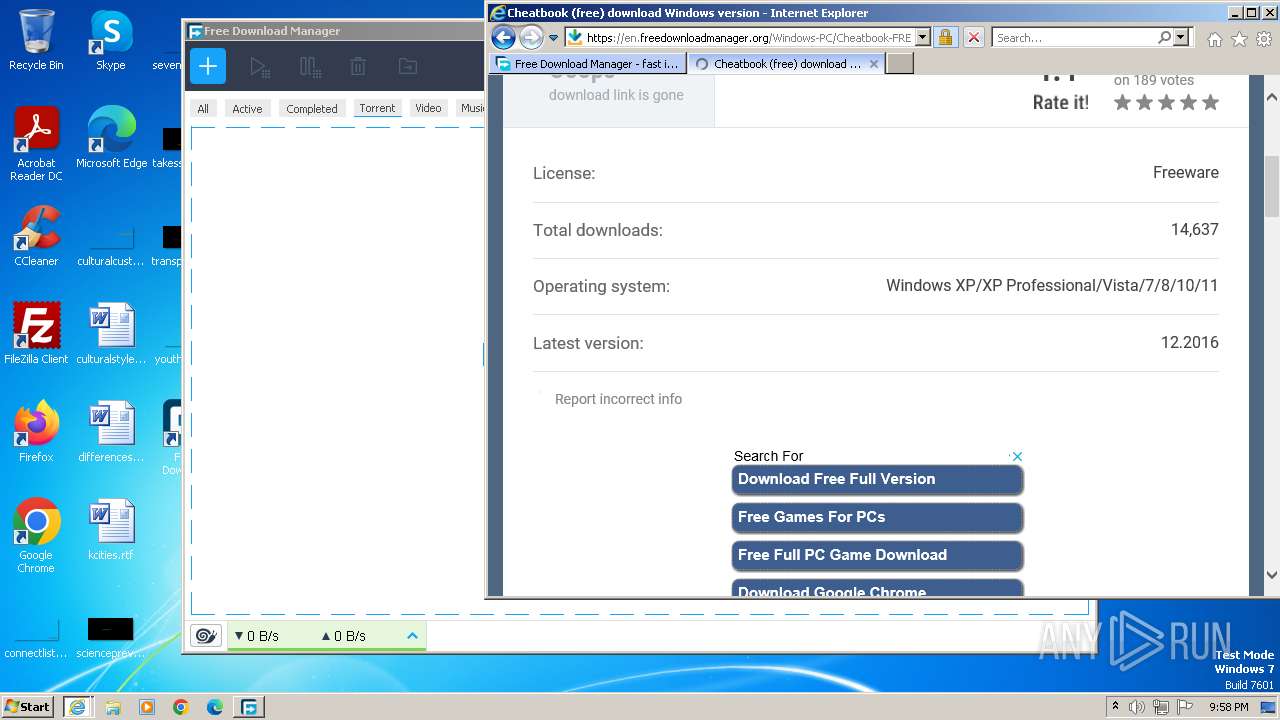This screenshot has height=720, width=1280.
Task: Open the address bar autocomplete dropdown
Action: tap(922, 38)
